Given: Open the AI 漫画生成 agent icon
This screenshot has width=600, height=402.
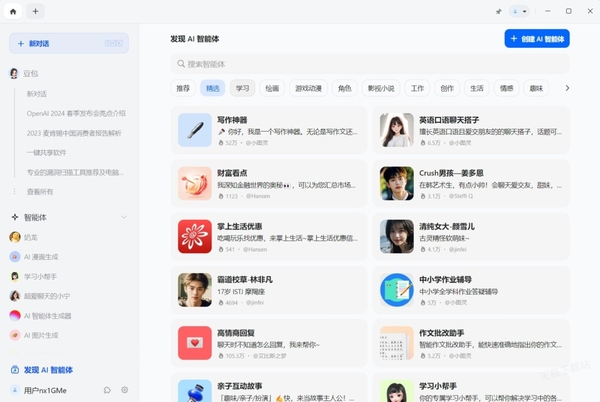Looking at the screenshot, I should (15, 257).
